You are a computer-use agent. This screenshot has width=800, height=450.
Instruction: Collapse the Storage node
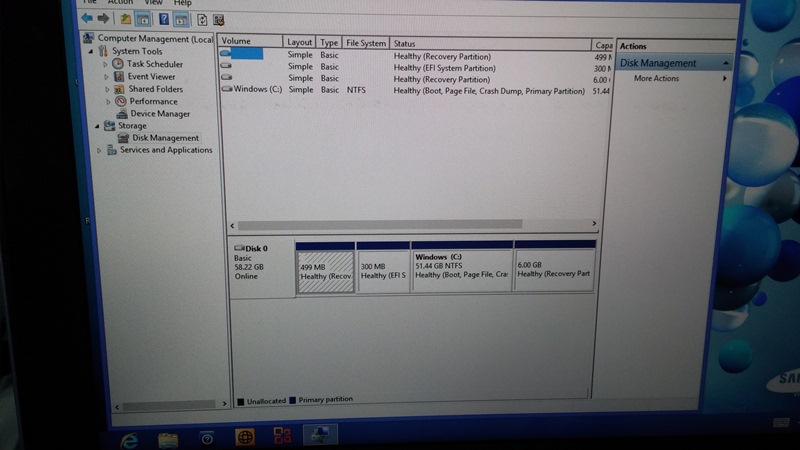point(97,126)
